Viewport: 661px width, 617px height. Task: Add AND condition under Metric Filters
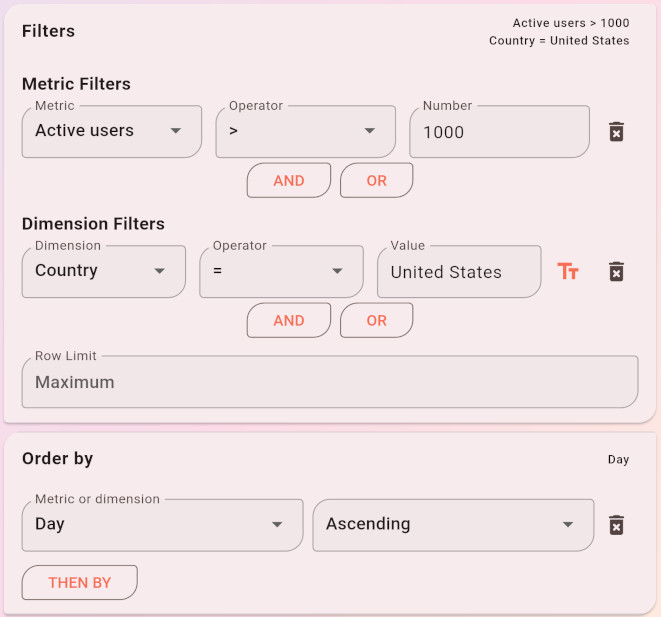click(289, 181)
